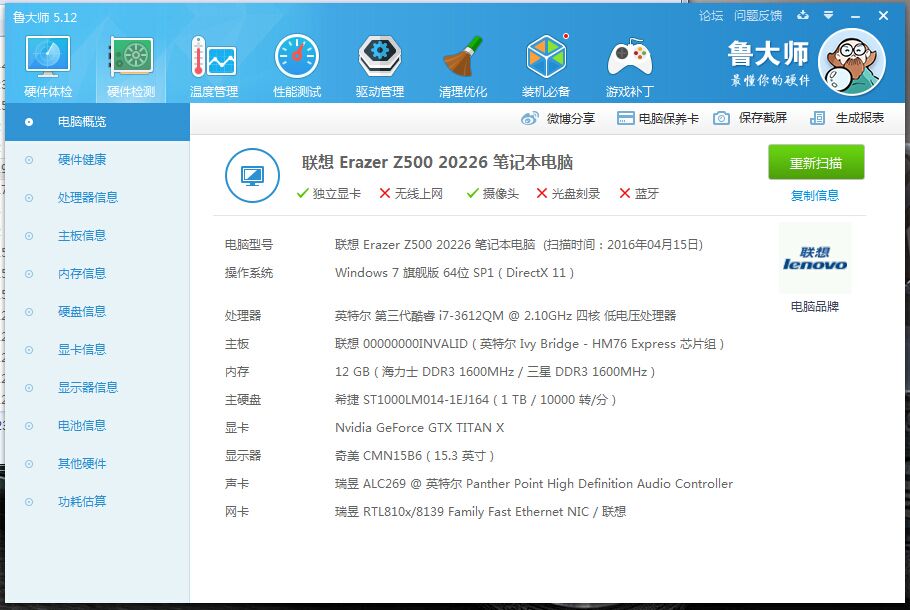910x610 pixels.
Task: Click the i7-3612QM processor value
Action: coord(505,316)
